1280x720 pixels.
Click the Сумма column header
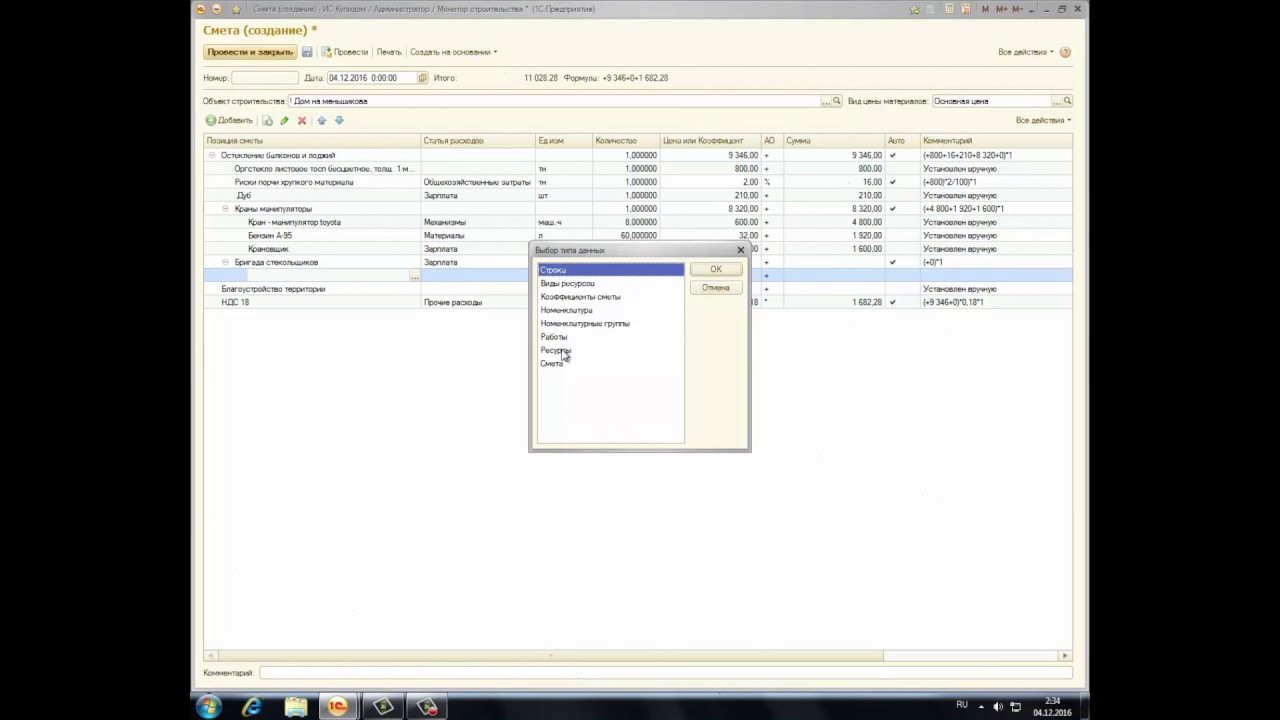(834, 141)
